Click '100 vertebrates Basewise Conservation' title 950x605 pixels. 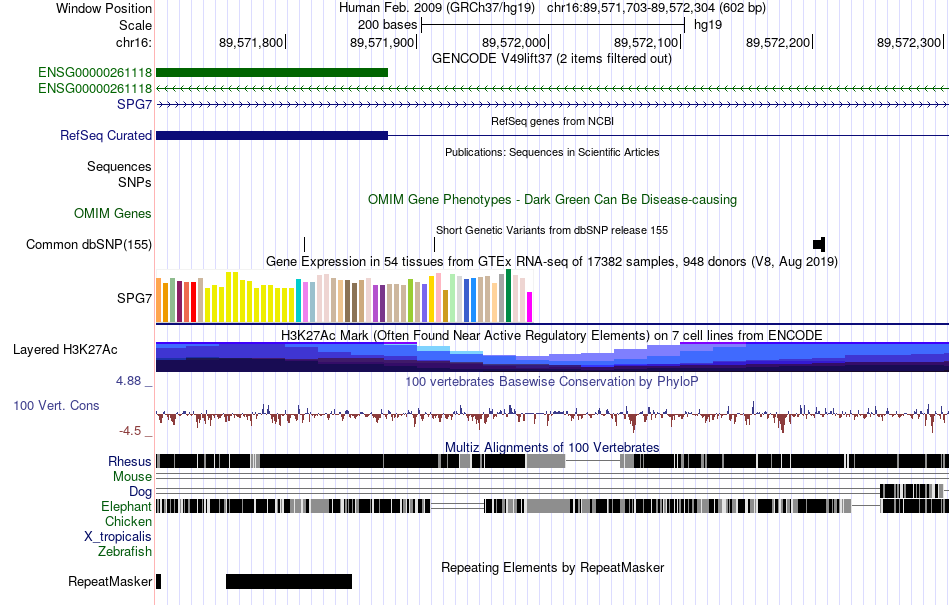coord(552,382)
